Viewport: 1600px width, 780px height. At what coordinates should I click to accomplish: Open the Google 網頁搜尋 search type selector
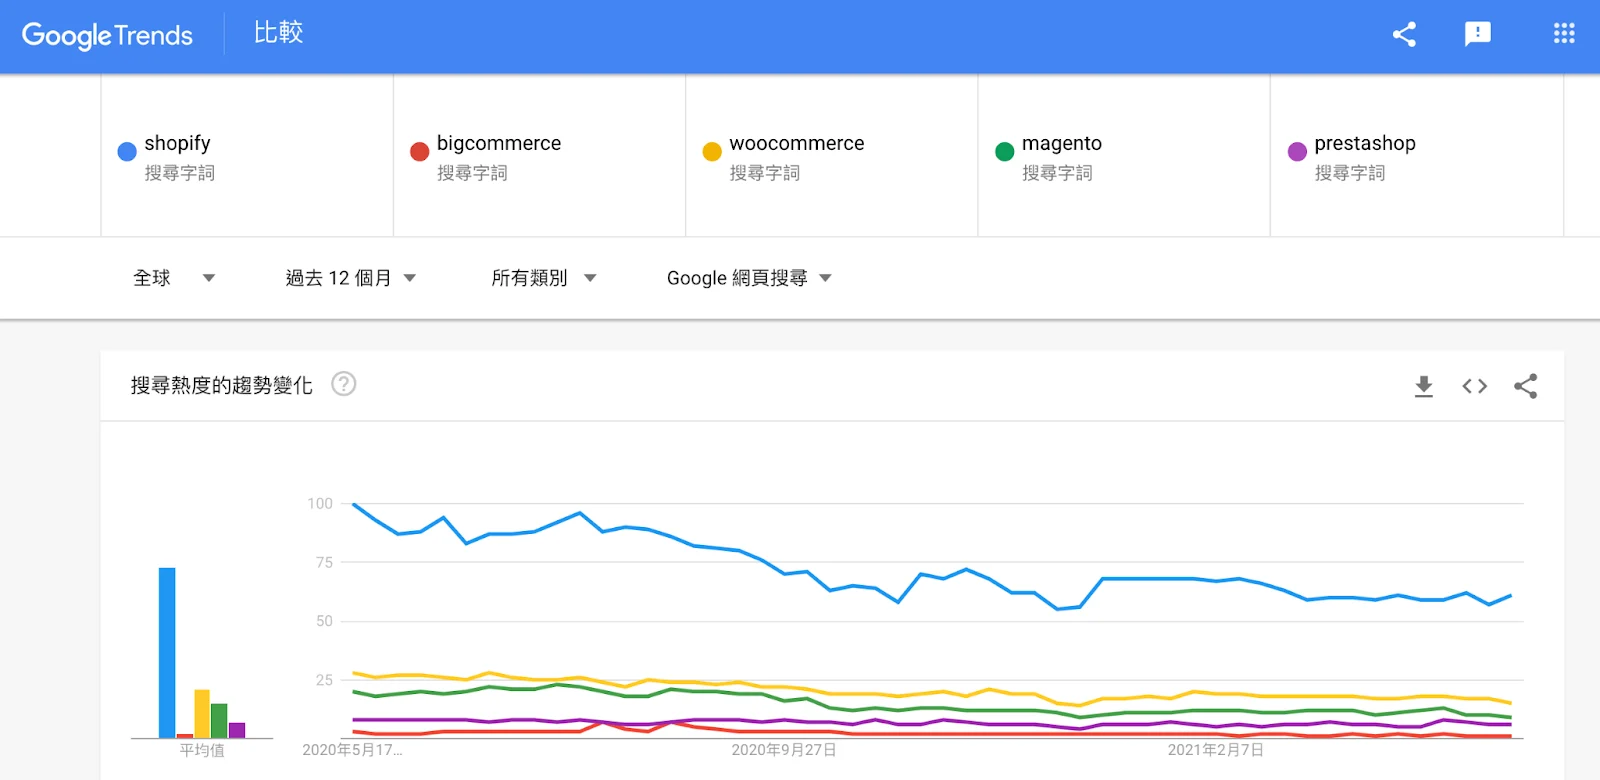click(747, 277)
